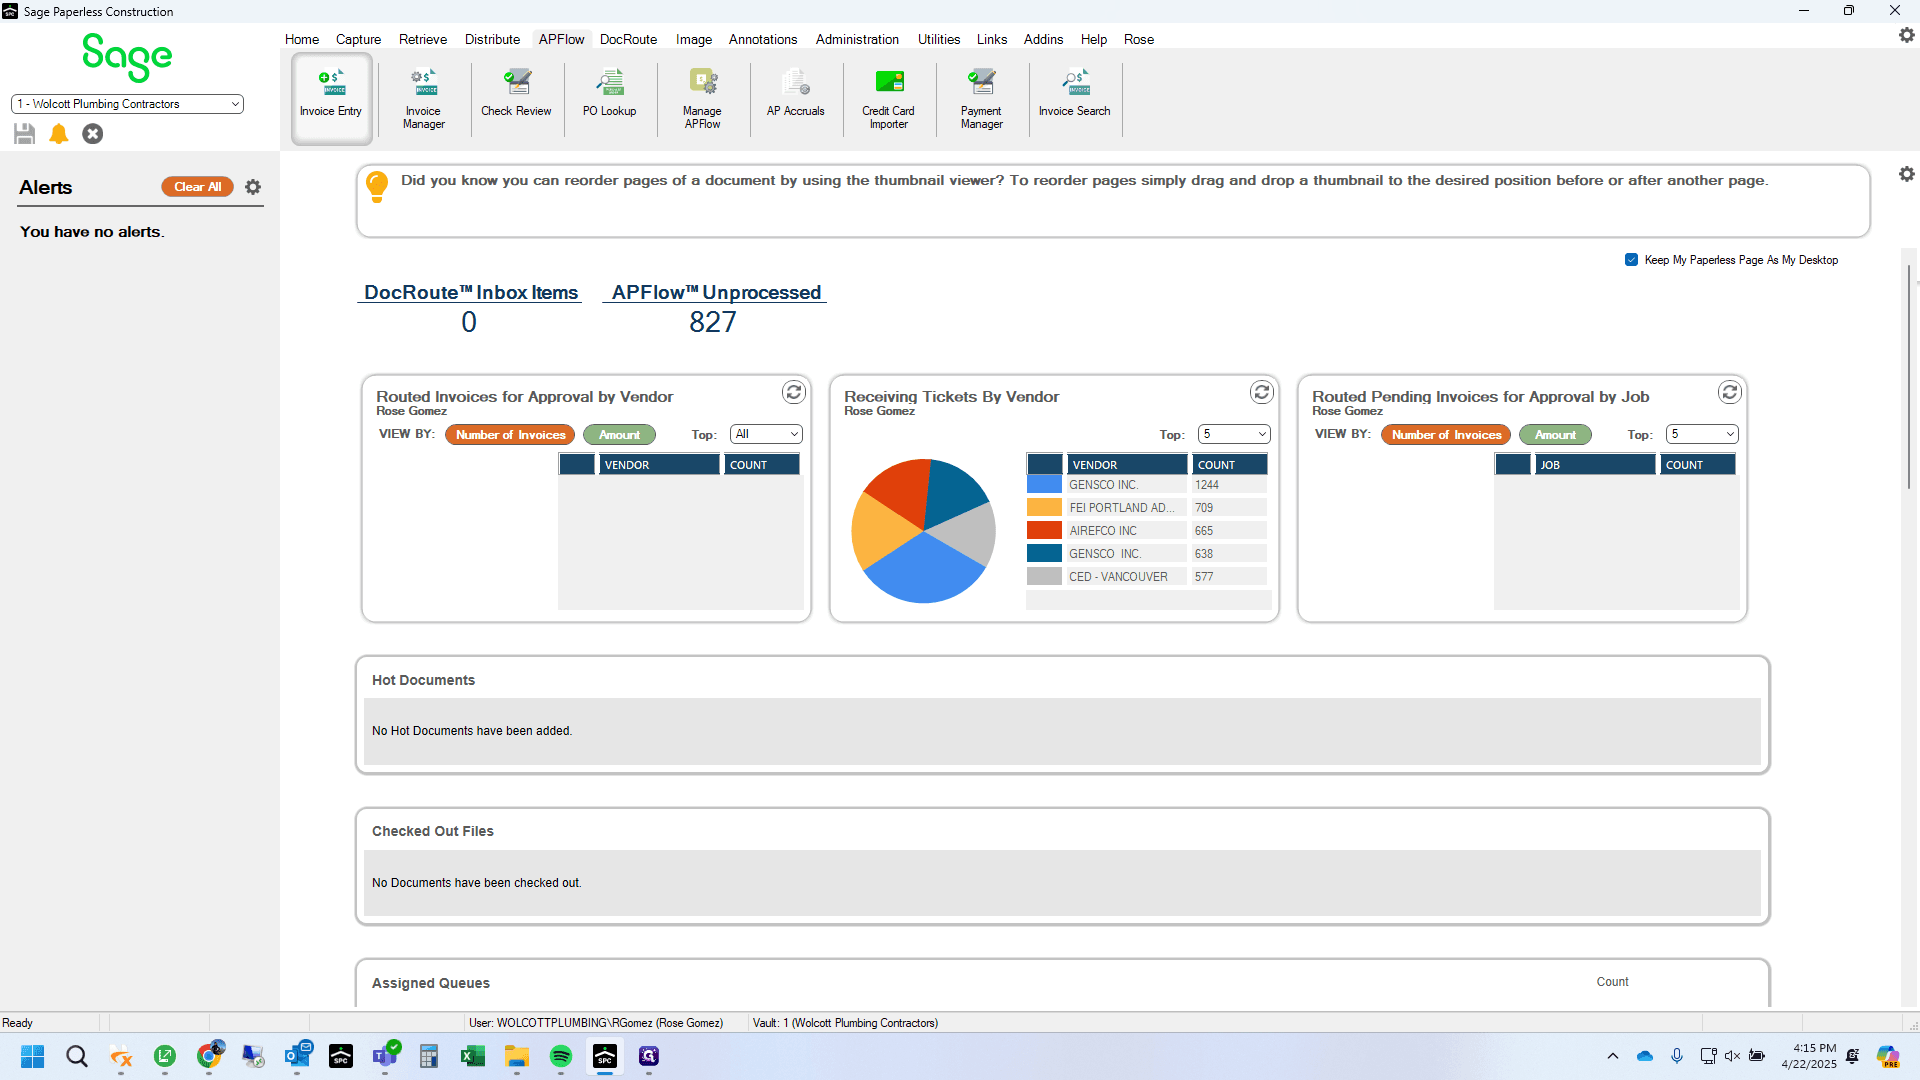
Task: Click the yellow swatch for FEI PORTLAND
Action: tap(1044, 508)
